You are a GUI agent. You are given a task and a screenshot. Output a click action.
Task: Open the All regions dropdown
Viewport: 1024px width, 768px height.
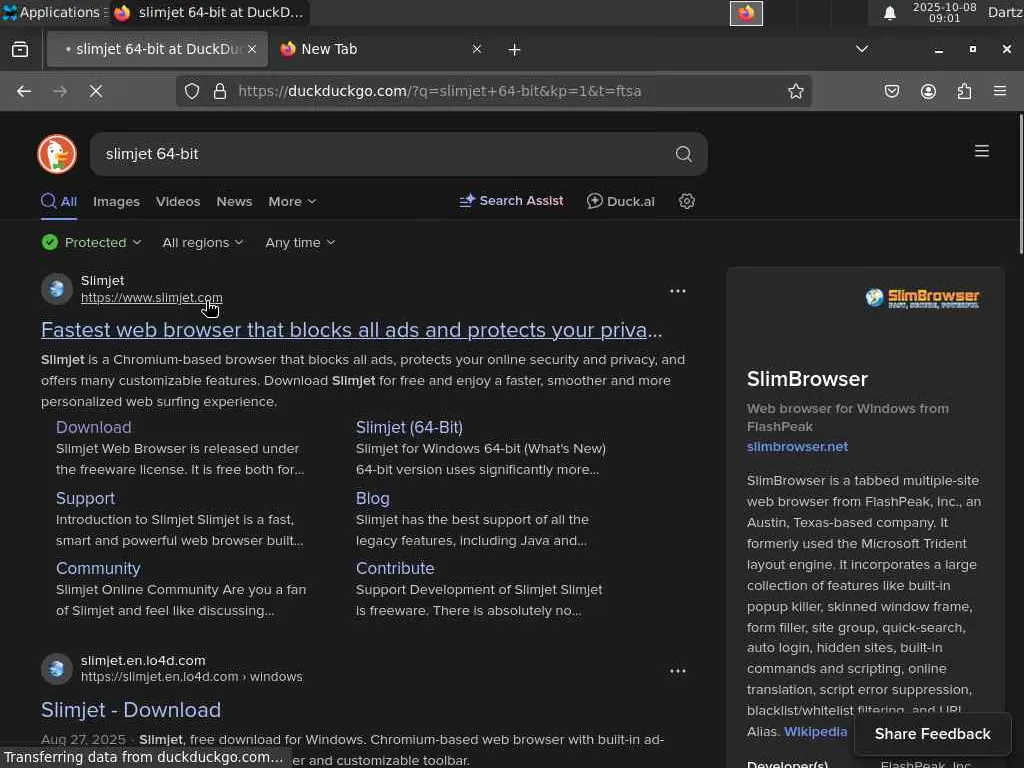[203, 243]
